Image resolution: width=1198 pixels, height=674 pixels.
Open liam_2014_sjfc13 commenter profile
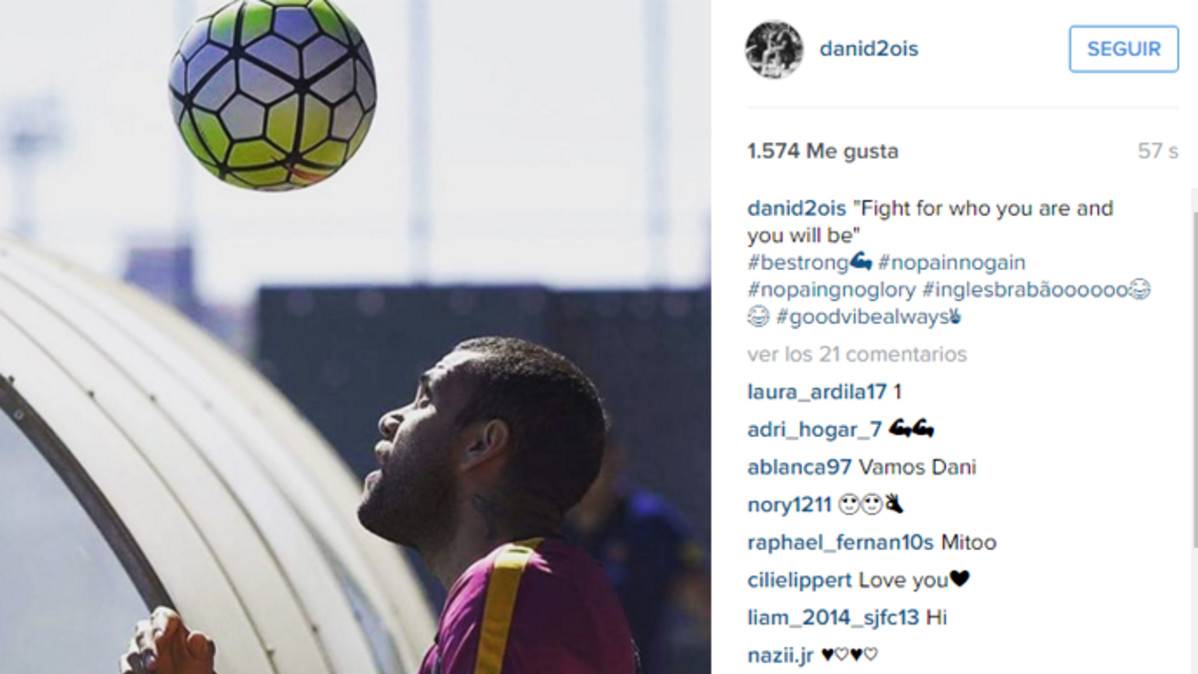(x=833, y=617)
